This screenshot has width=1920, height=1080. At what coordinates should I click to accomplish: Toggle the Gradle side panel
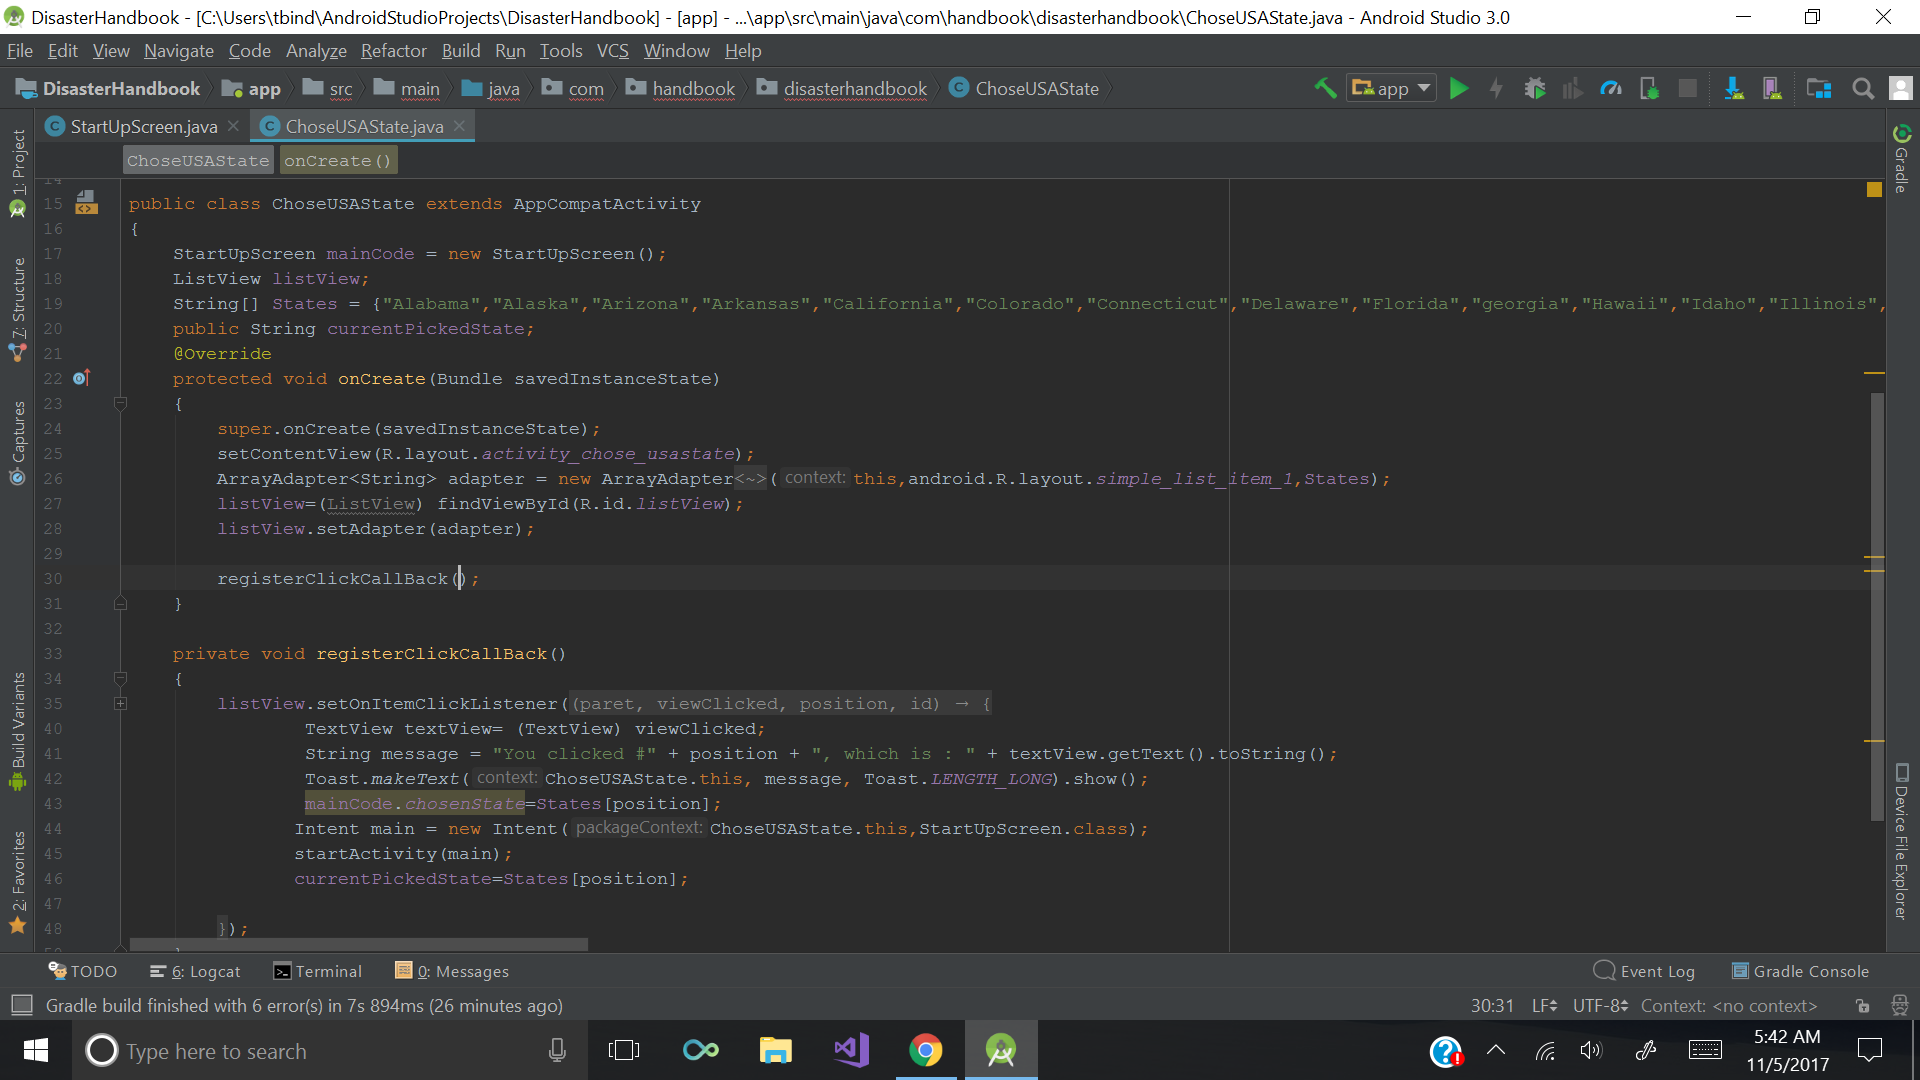(x=1901, y=160)
